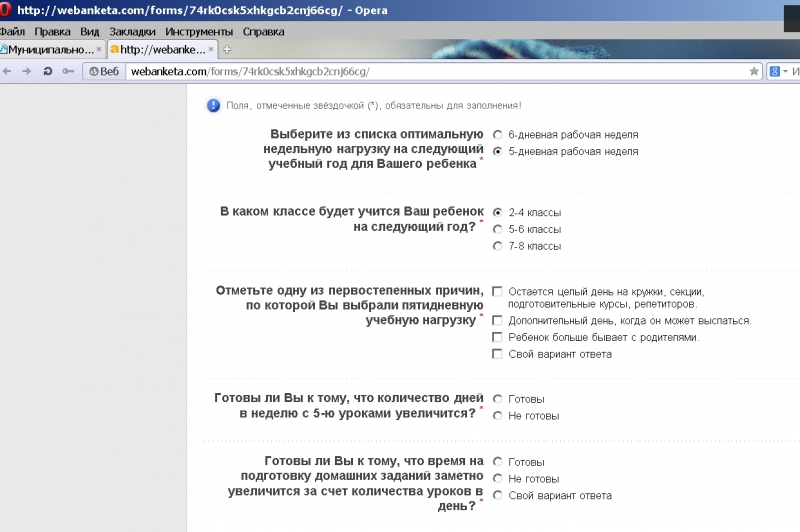Viewport: 800px width, 532px height.
Task: Click the browser Back arrow button
Action: (8, 71)
